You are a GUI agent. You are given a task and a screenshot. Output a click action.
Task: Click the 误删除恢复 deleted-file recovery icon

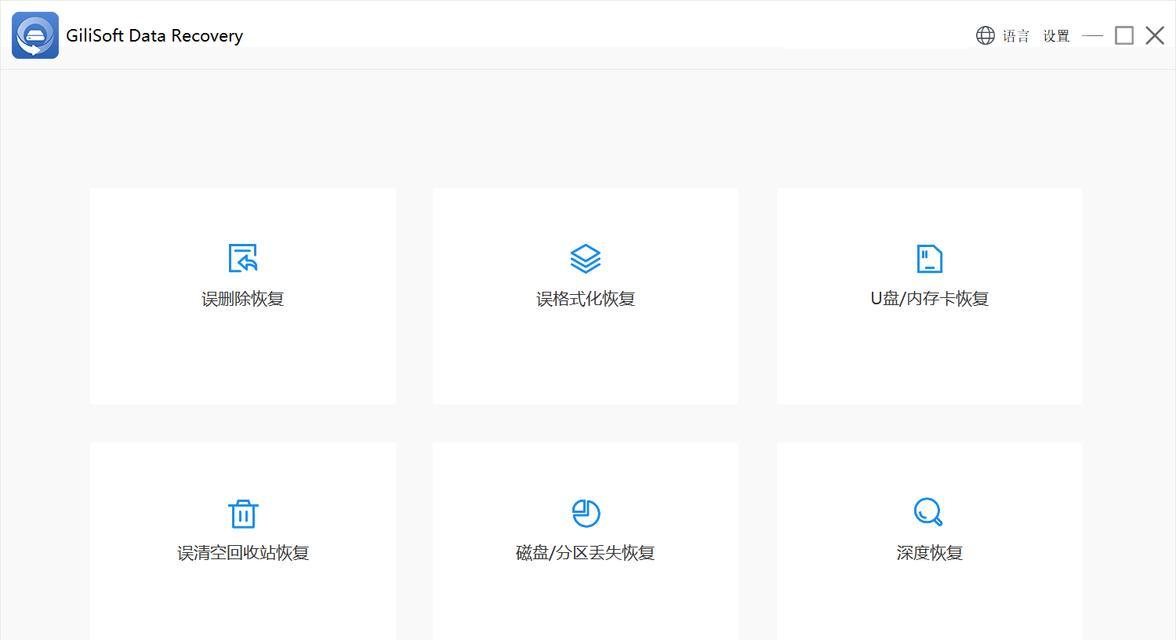[x=242, y=258]
